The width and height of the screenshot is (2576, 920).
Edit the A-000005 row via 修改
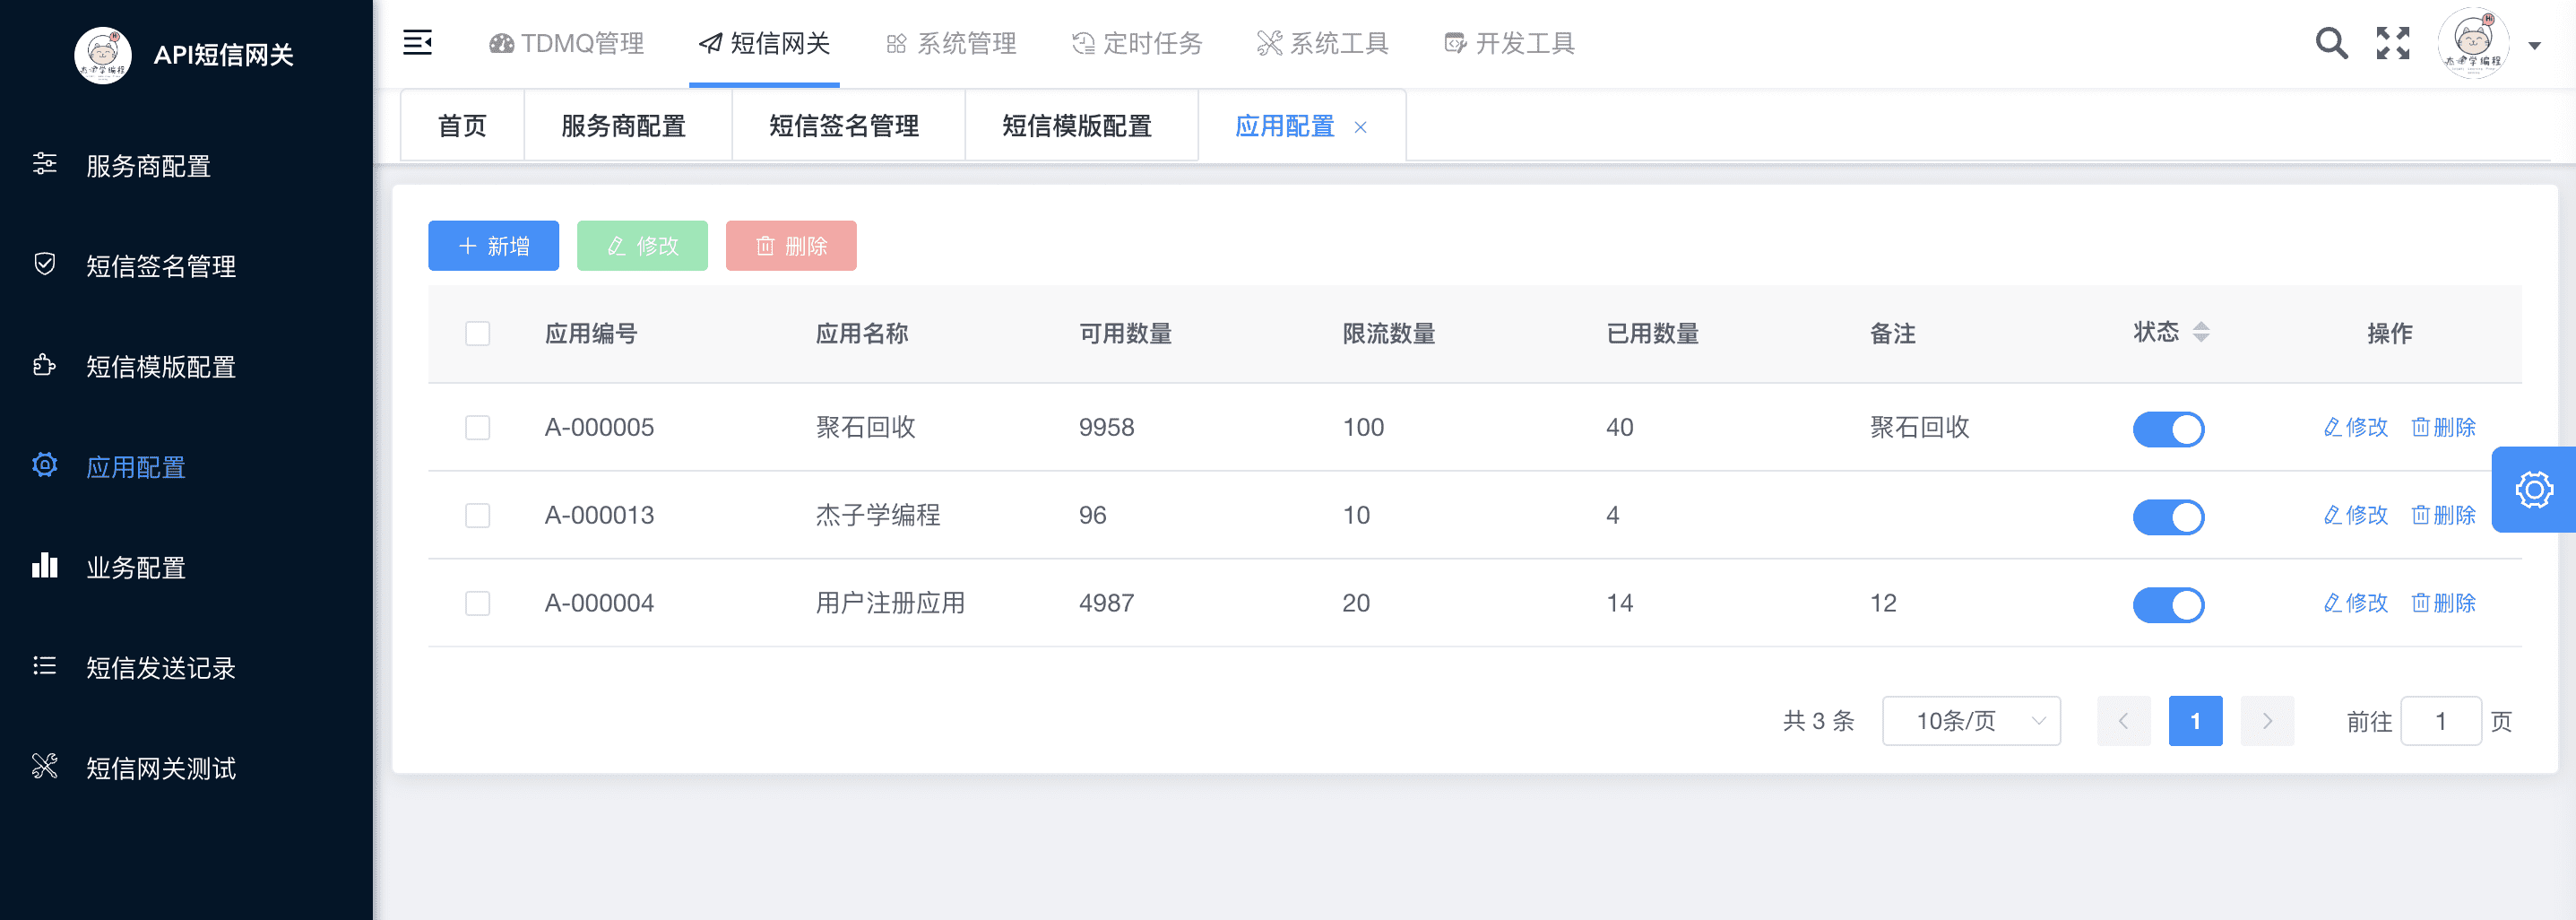(2356, 428)
